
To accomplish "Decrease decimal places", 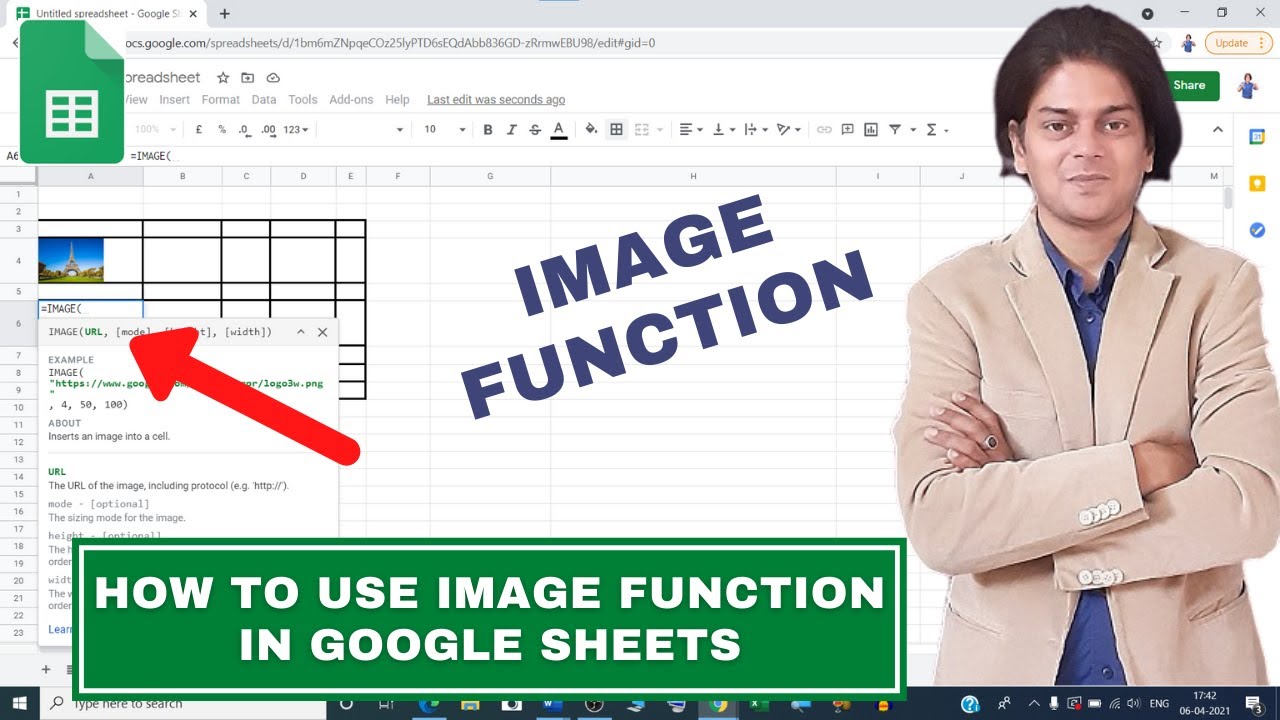I will pyautogui.click(x=245, y=130).
